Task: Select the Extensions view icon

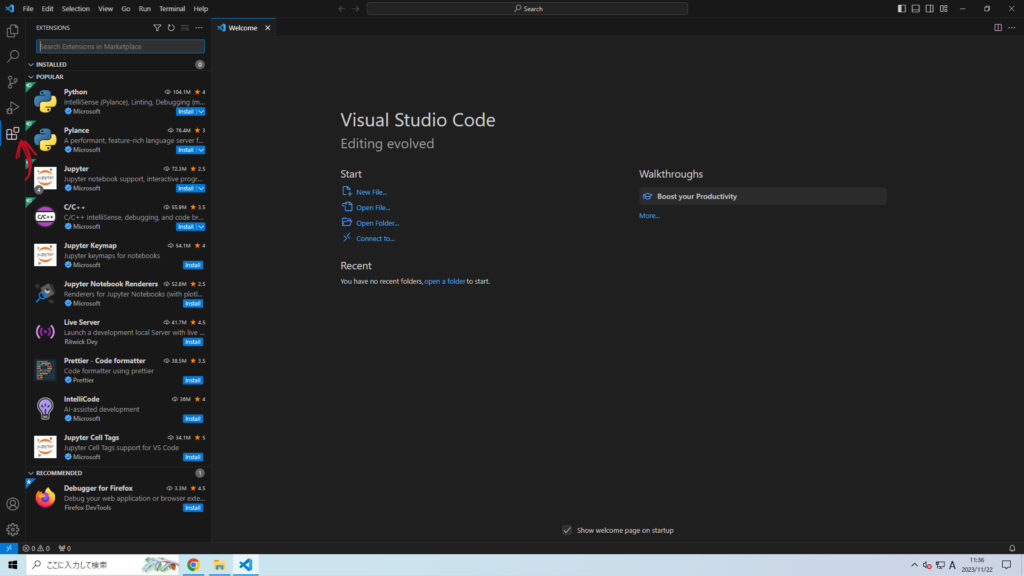Action: (x=12, y=134)
